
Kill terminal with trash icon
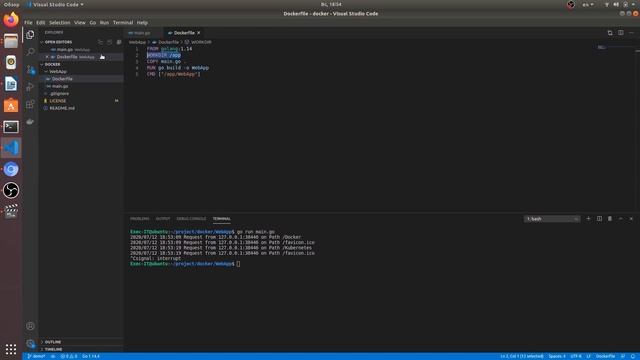point(610,219)
